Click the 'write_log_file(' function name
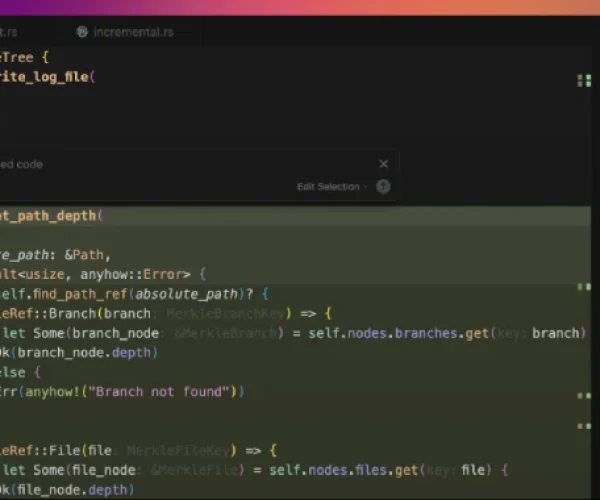600x500 pixels. 47,77
